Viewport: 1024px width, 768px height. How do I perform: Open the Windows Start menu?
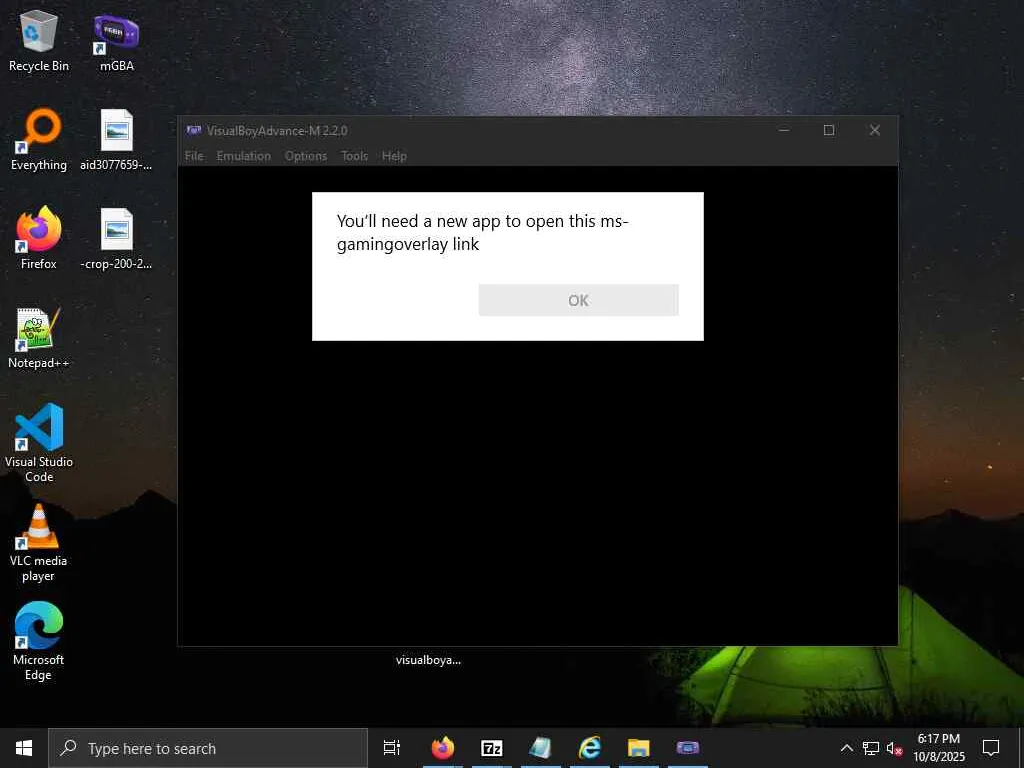[x=24, y=748]
